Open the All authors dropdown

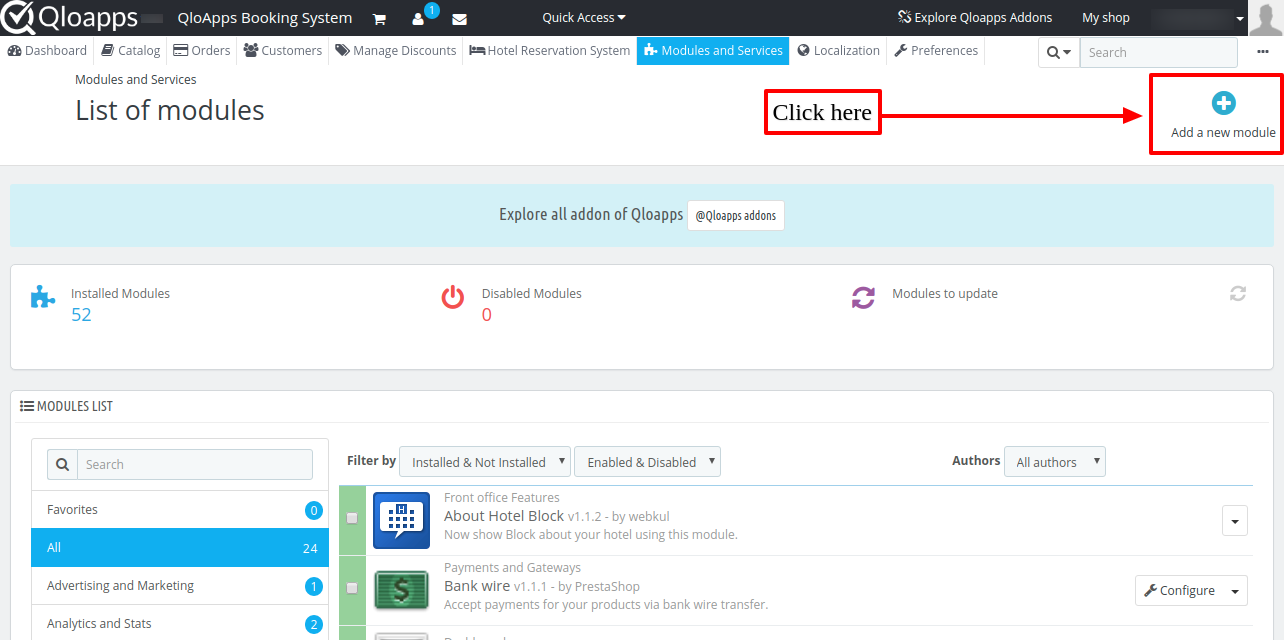pos(1055,462)
